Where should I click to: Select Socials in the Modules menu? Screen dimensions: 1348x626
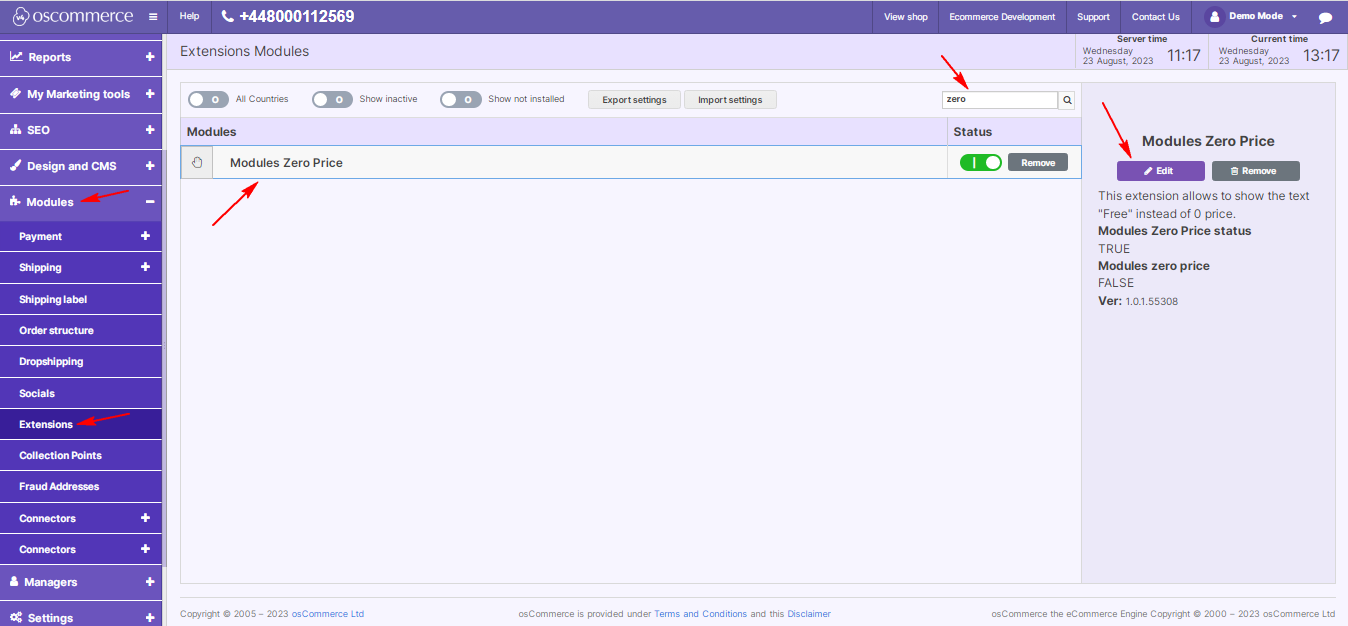tap(81, 393)
